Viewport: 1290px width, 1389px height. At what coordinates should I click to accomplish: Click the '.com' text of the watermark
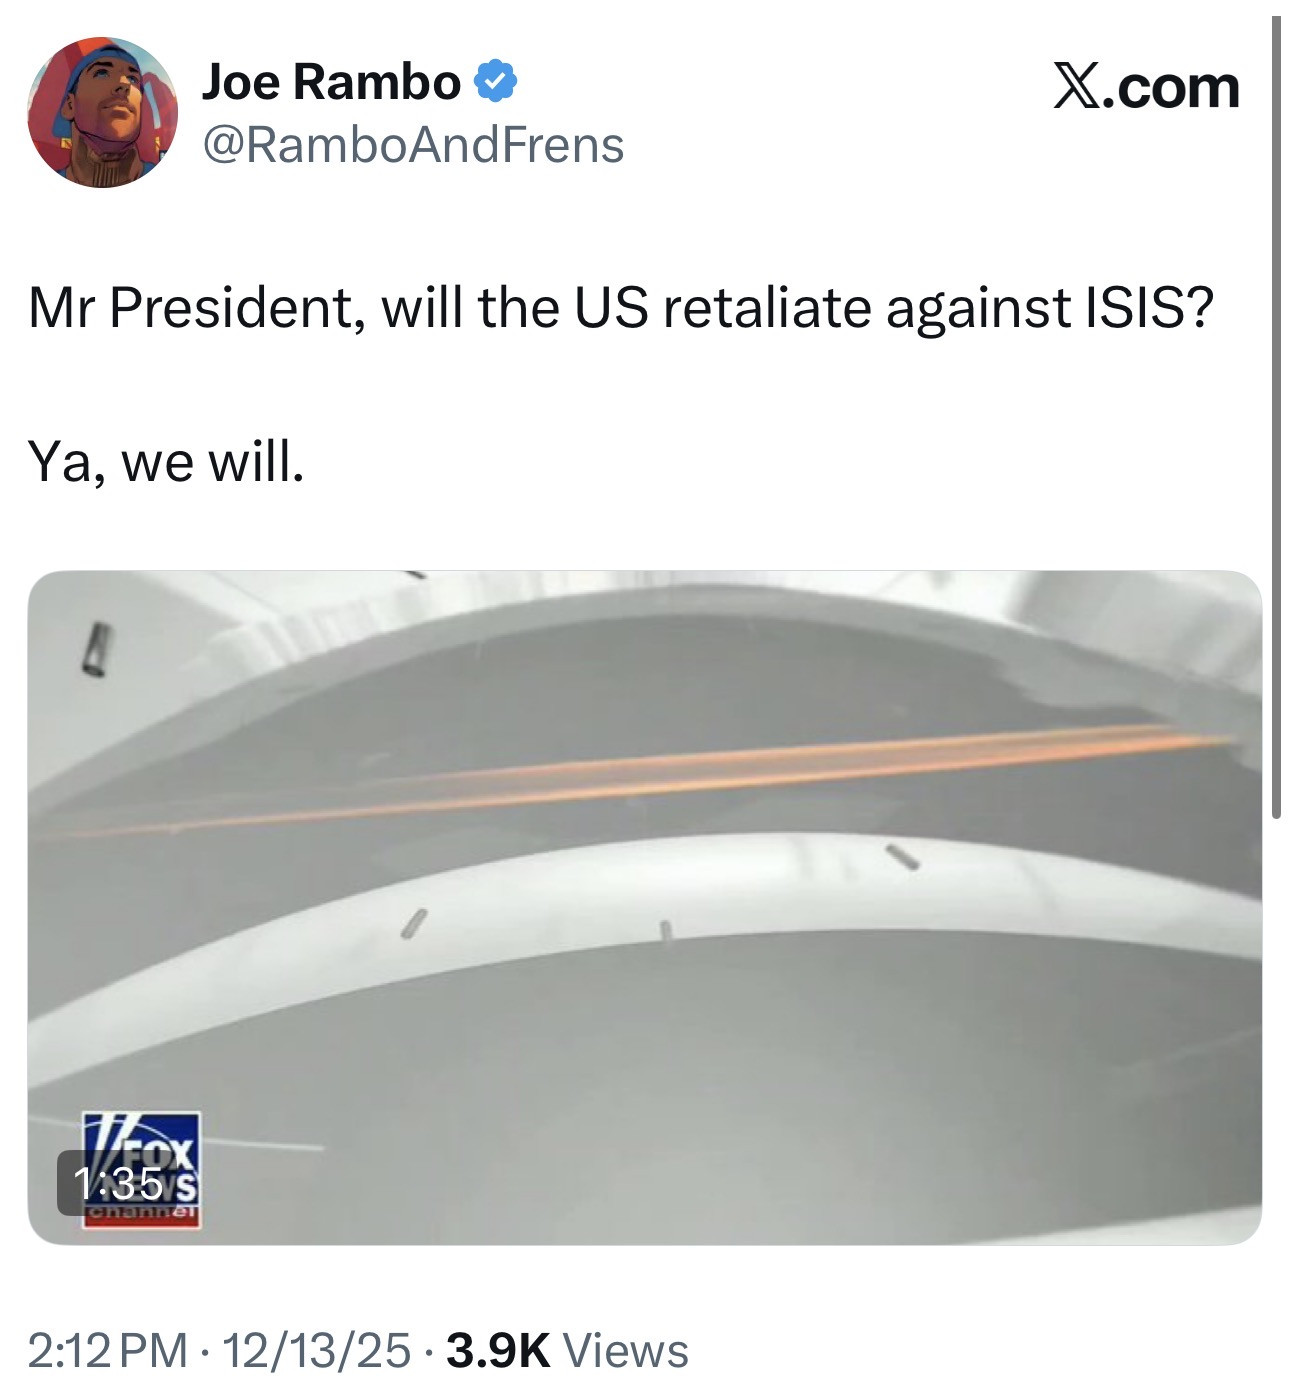pos(1173,87)
